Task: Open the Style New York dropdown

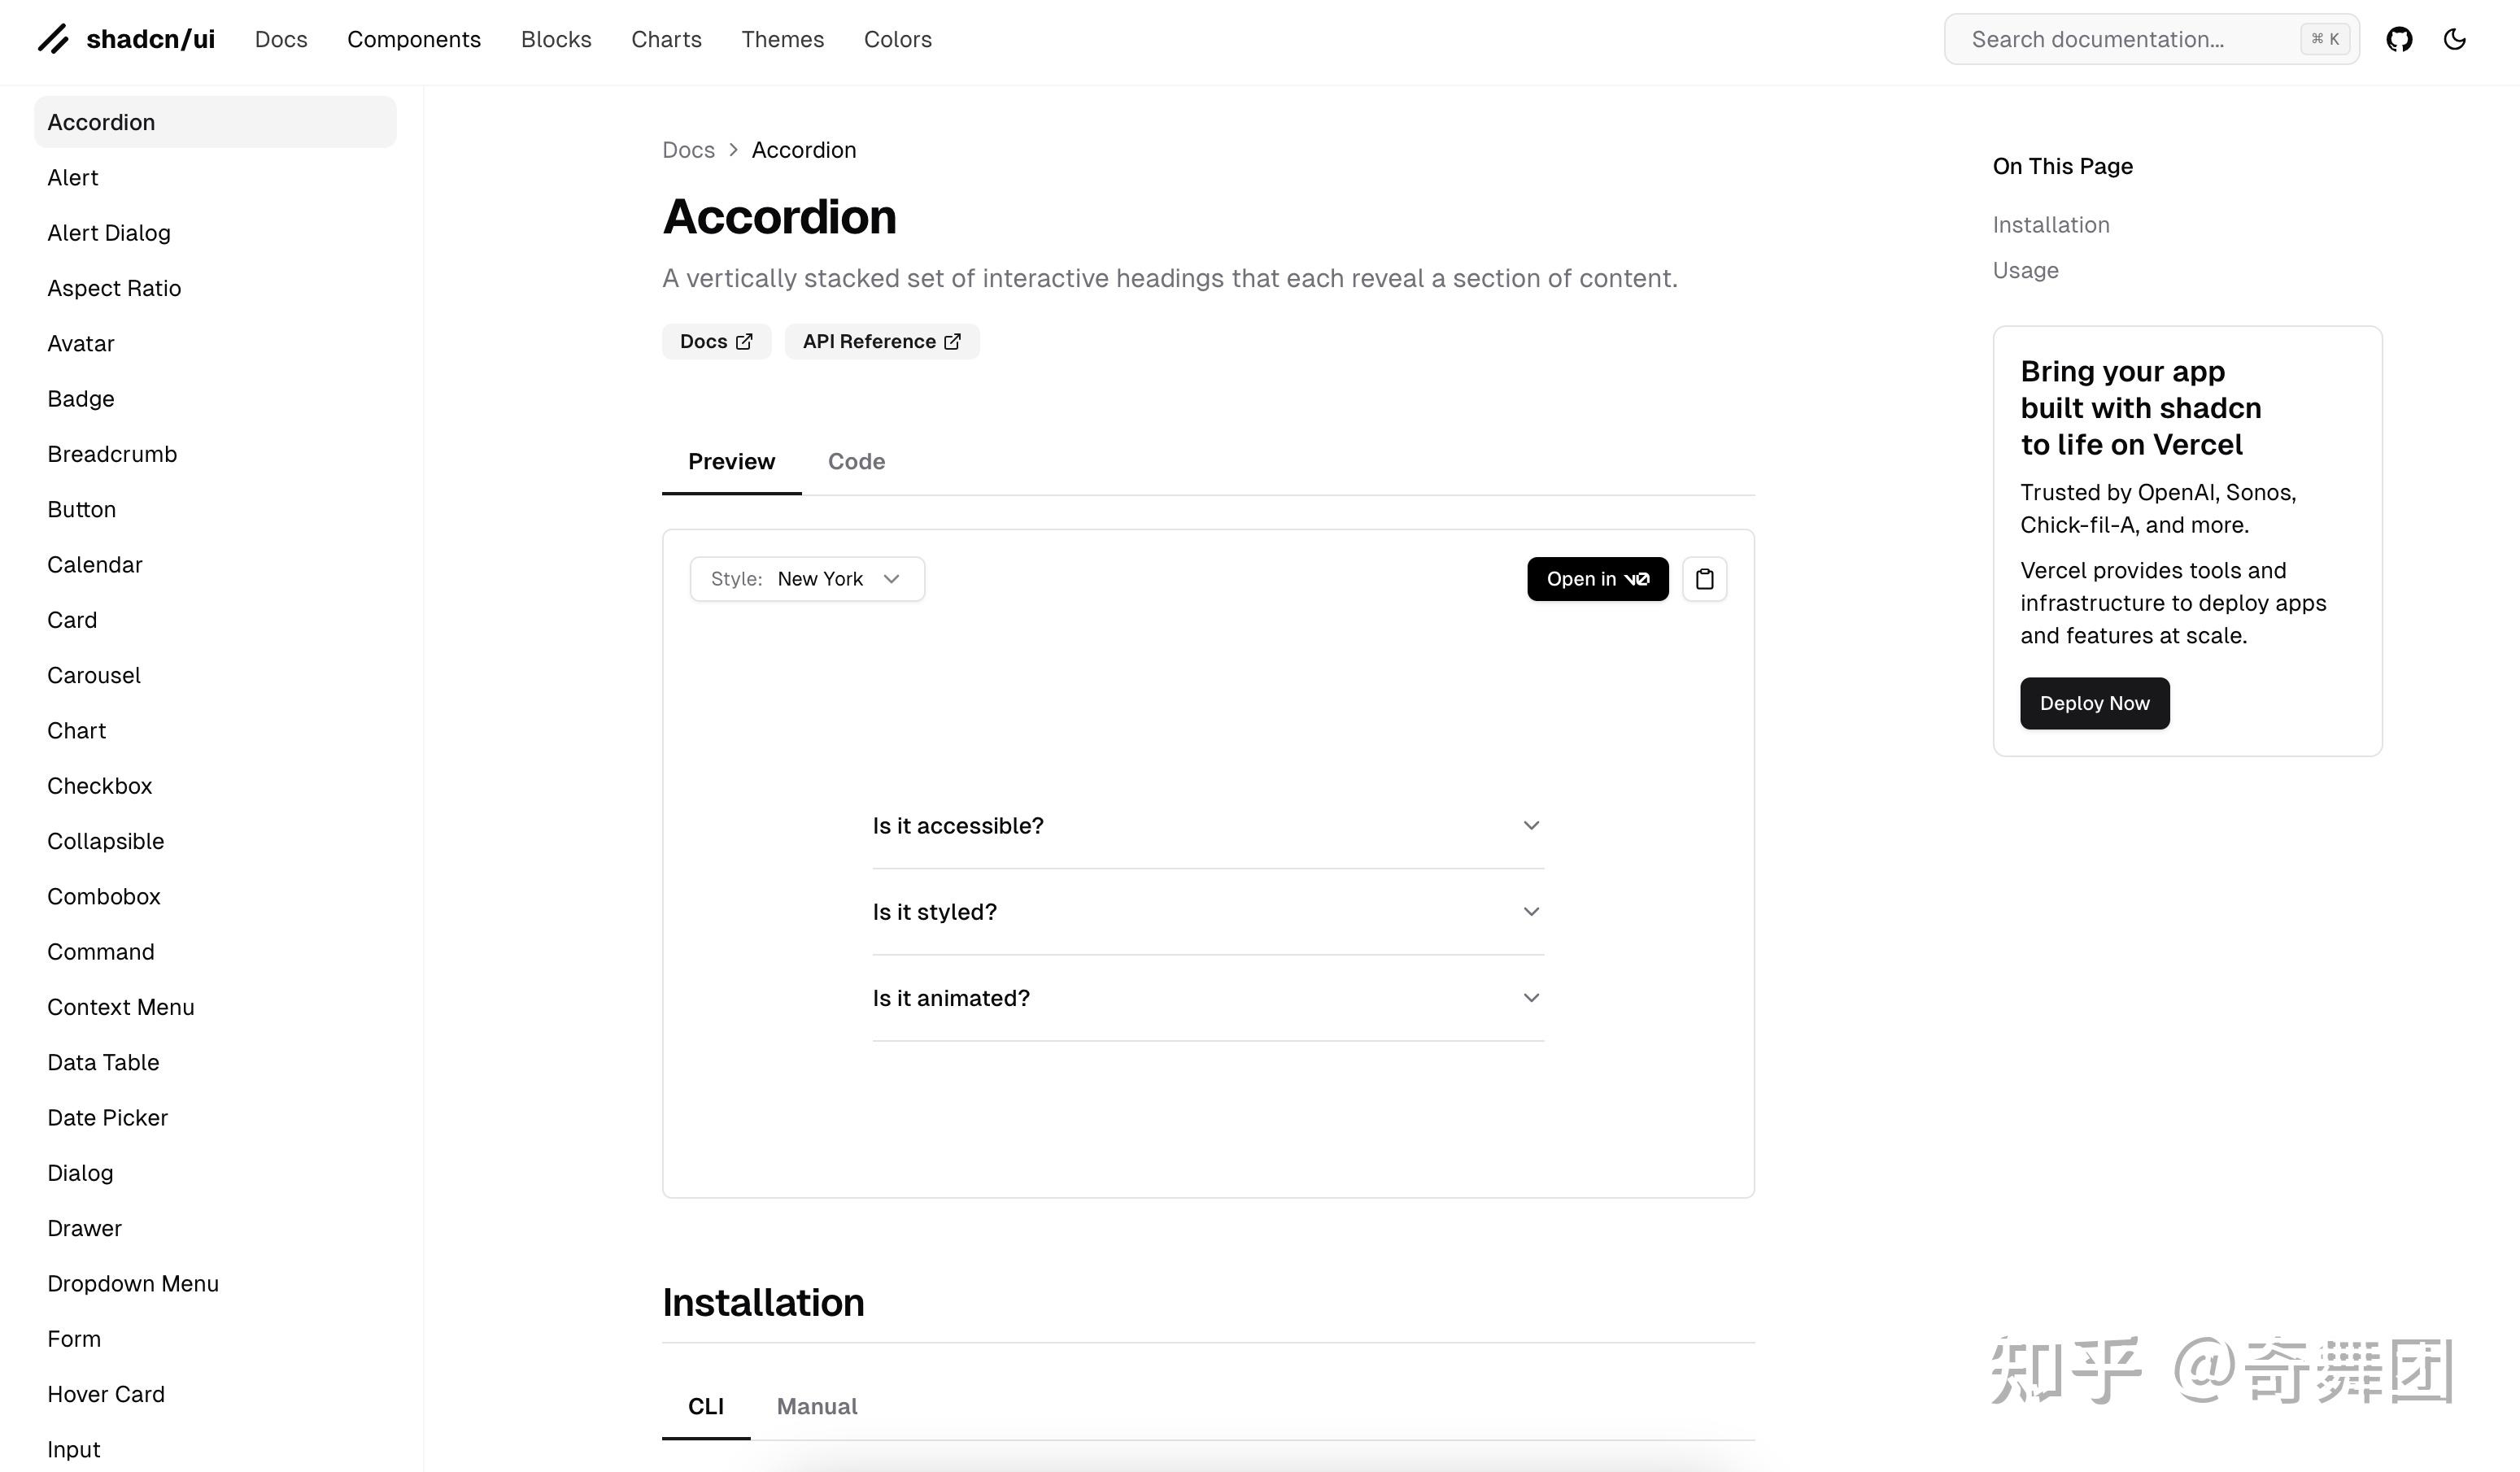Action: click(x=807, y=579)
